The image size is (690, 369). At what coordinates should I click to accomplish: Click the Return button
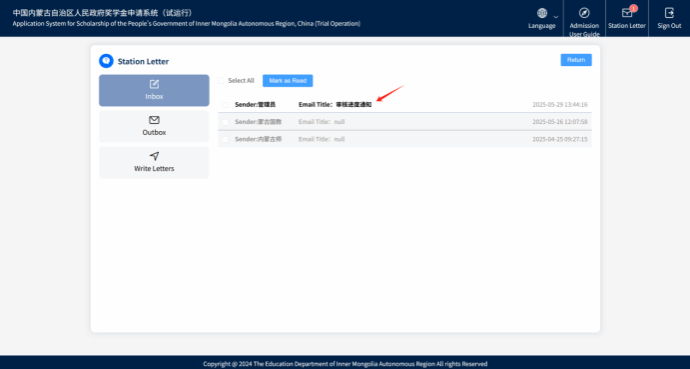[576, 60]
